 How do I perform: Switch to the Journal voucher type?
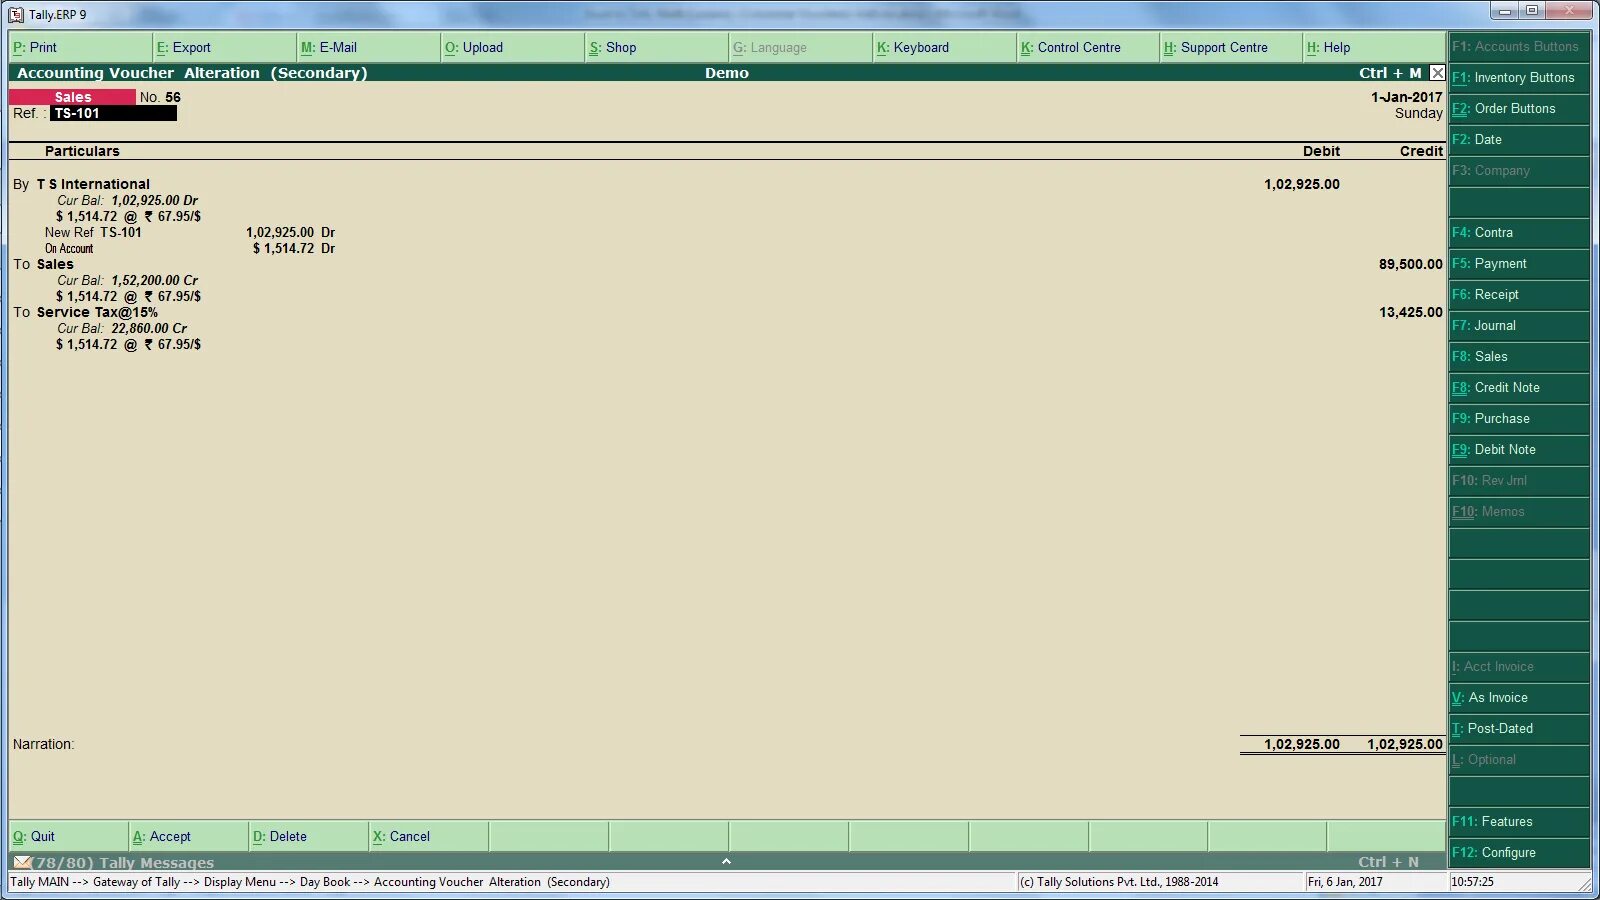1519,326
